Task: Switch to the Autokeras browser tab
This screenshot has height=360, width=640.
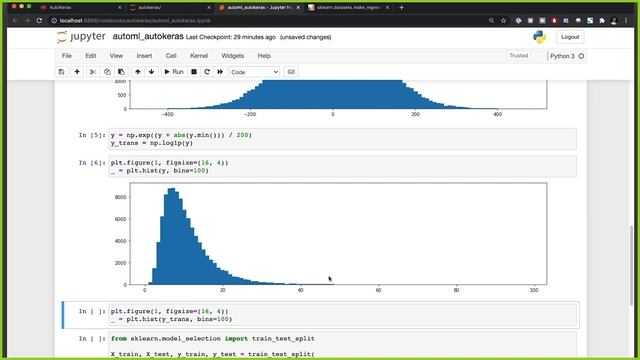Action: [80, 7]
